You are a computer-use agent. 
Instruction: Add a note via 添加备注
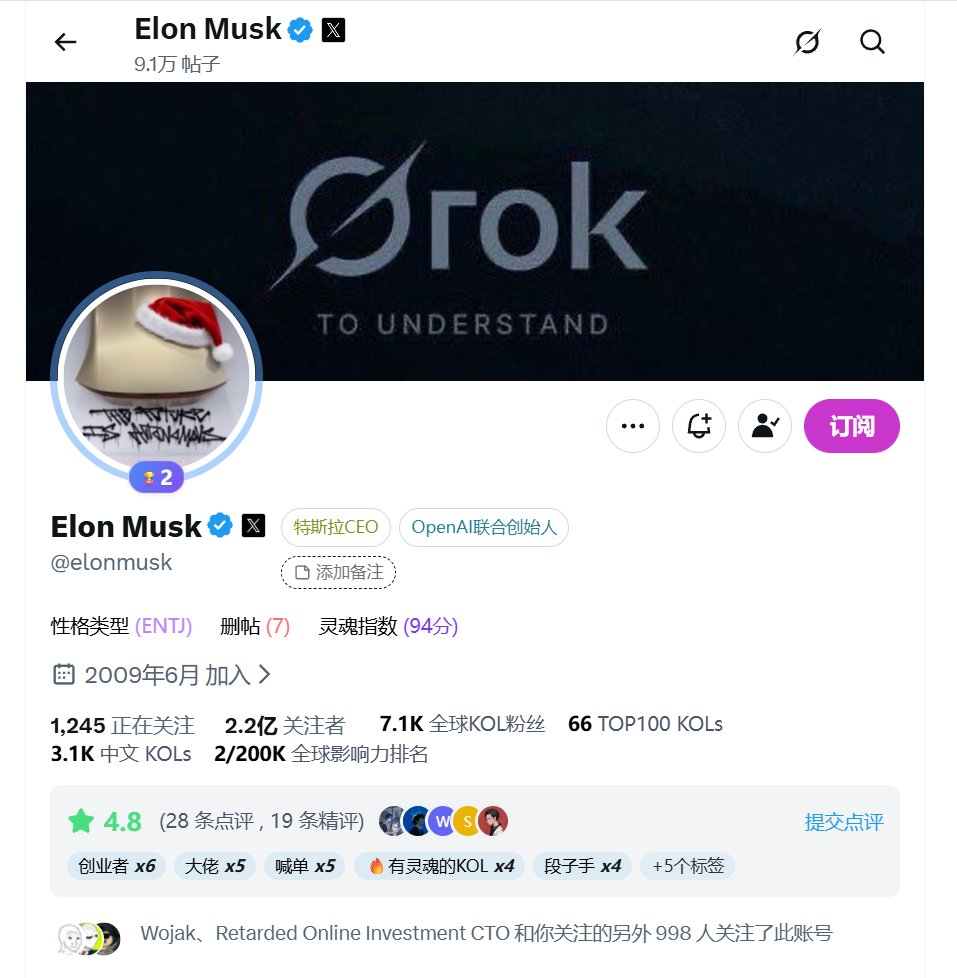[x=338, y=572]
